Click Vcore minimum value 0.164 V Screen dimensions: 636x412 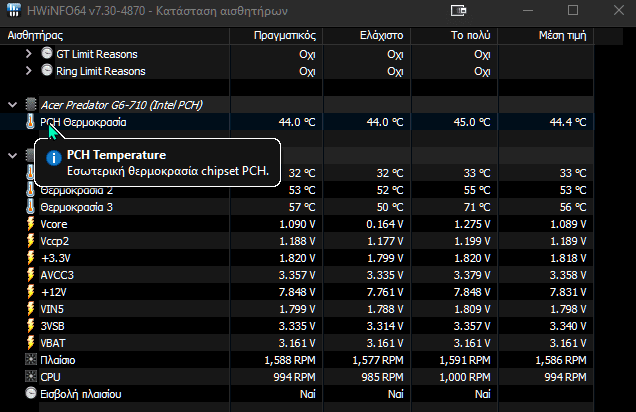coord(385,224)
